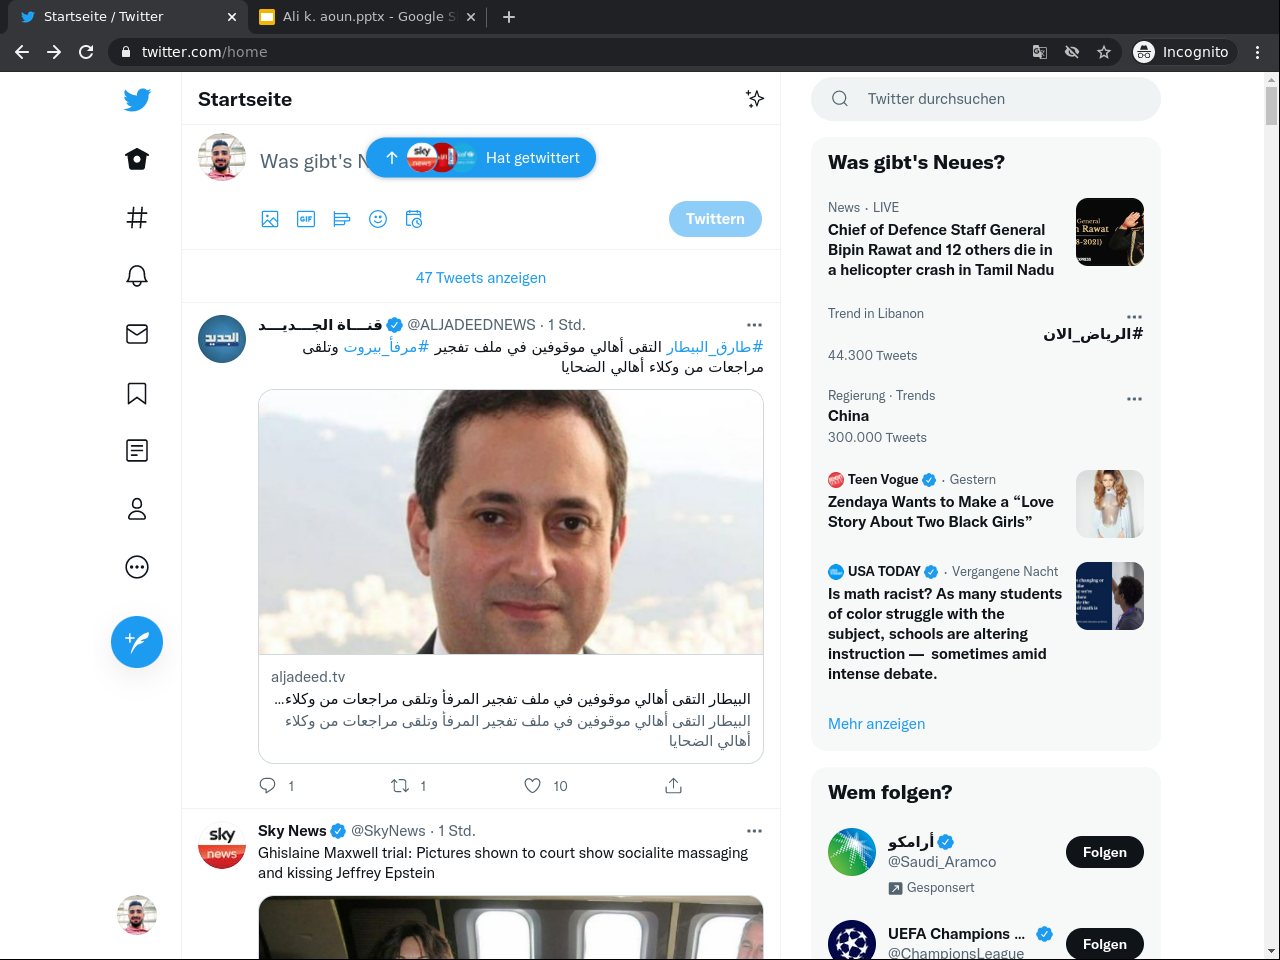Open more options on Sky News tweet
The width and height of the screenshot is (1280, 960).
[754, 831]
